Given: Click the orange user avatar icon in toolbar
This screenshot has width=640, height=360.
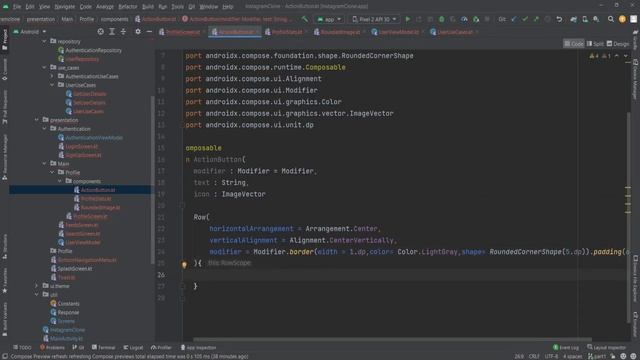Looking at the screenshot, I should (622, 19).
